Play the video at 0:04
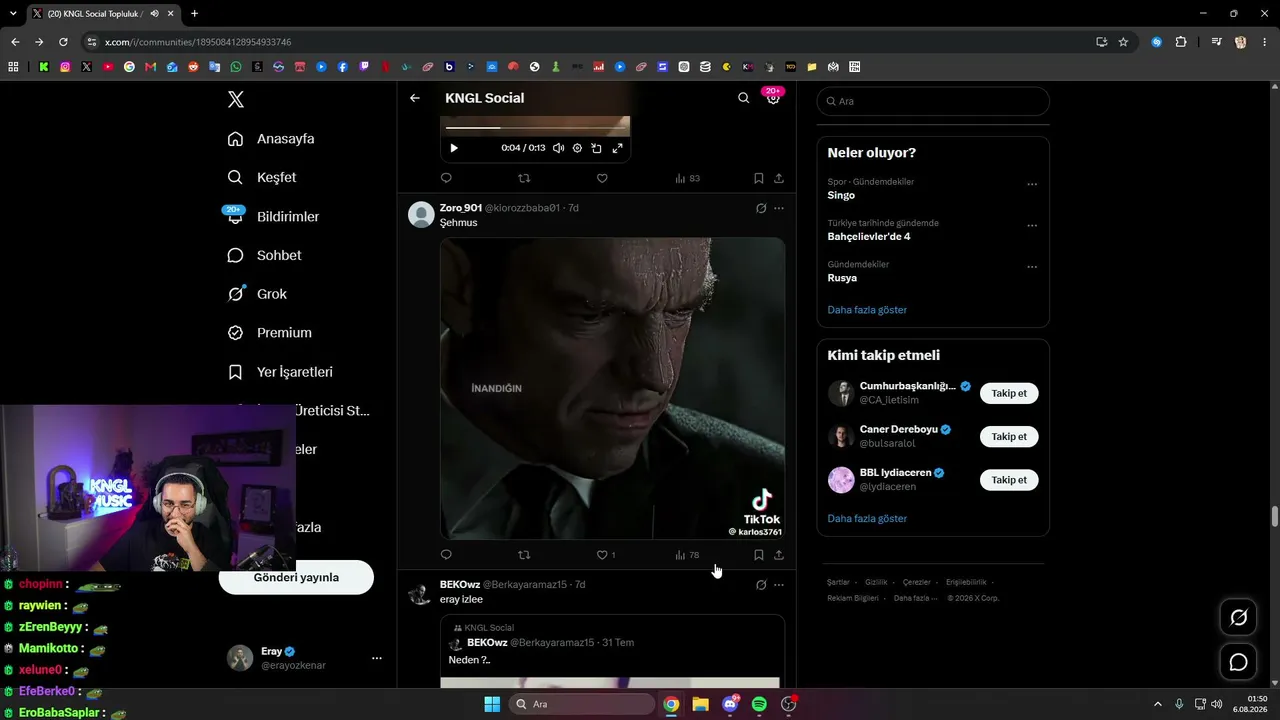The image size is (1280, 720). coord(454,148)
